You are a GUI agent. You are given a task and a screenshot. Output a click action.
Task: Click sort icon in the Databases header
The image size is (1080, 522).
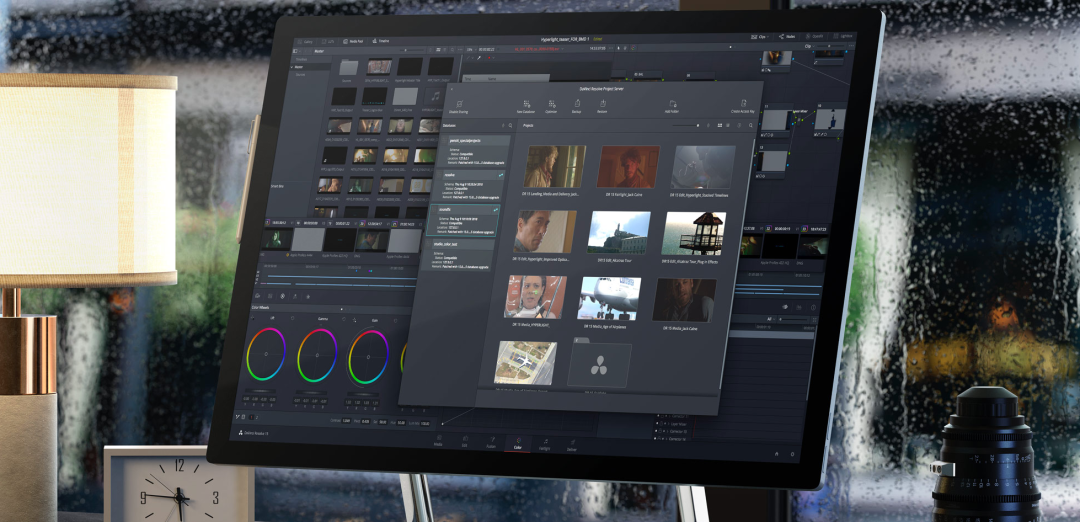(x=501, y=125)
